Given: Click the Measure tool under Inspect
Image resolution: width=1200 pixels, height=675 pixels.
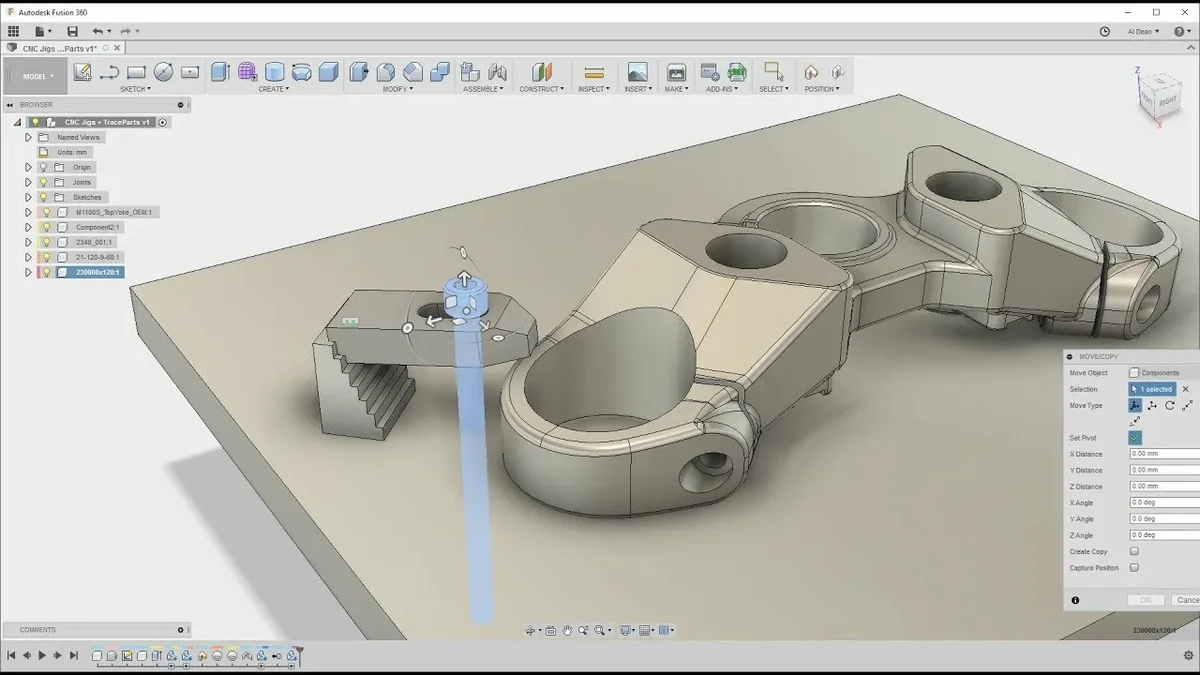Looking at the screenshot, I should pos(594,72).
